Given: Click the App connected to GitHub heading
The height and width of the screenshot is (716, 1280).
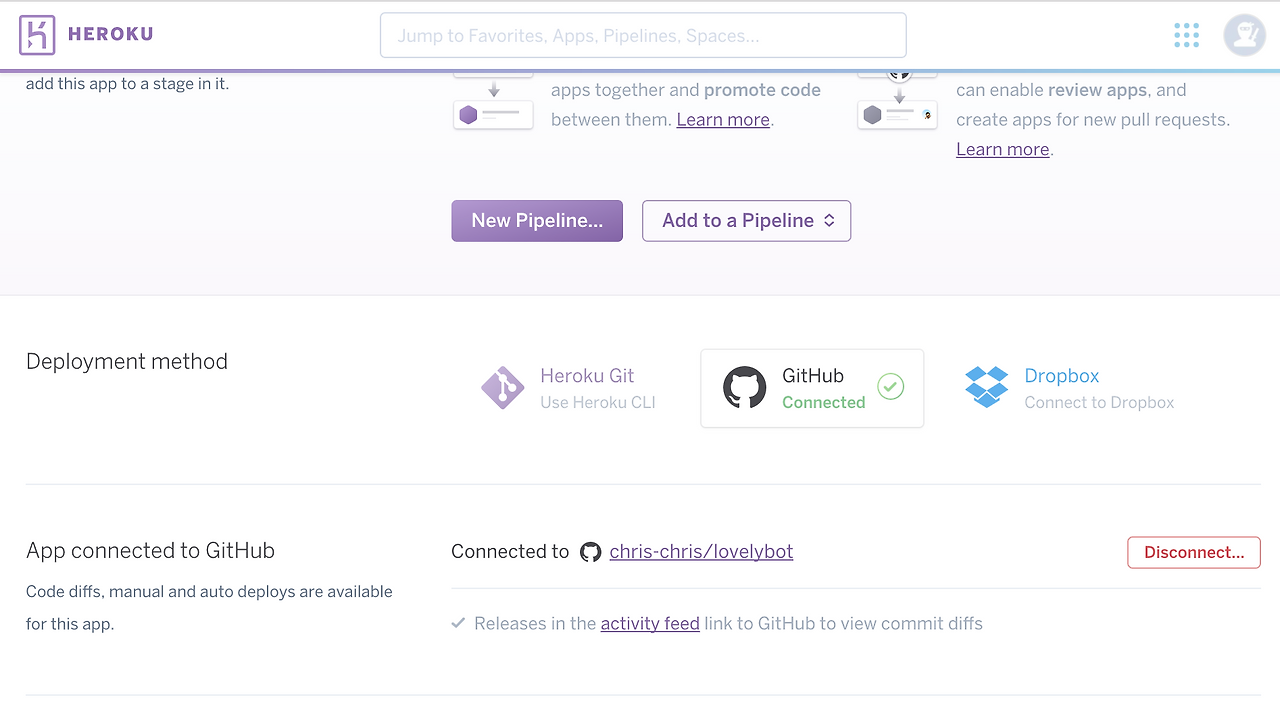Looking at the screenshot, I should tap(150, 550).
